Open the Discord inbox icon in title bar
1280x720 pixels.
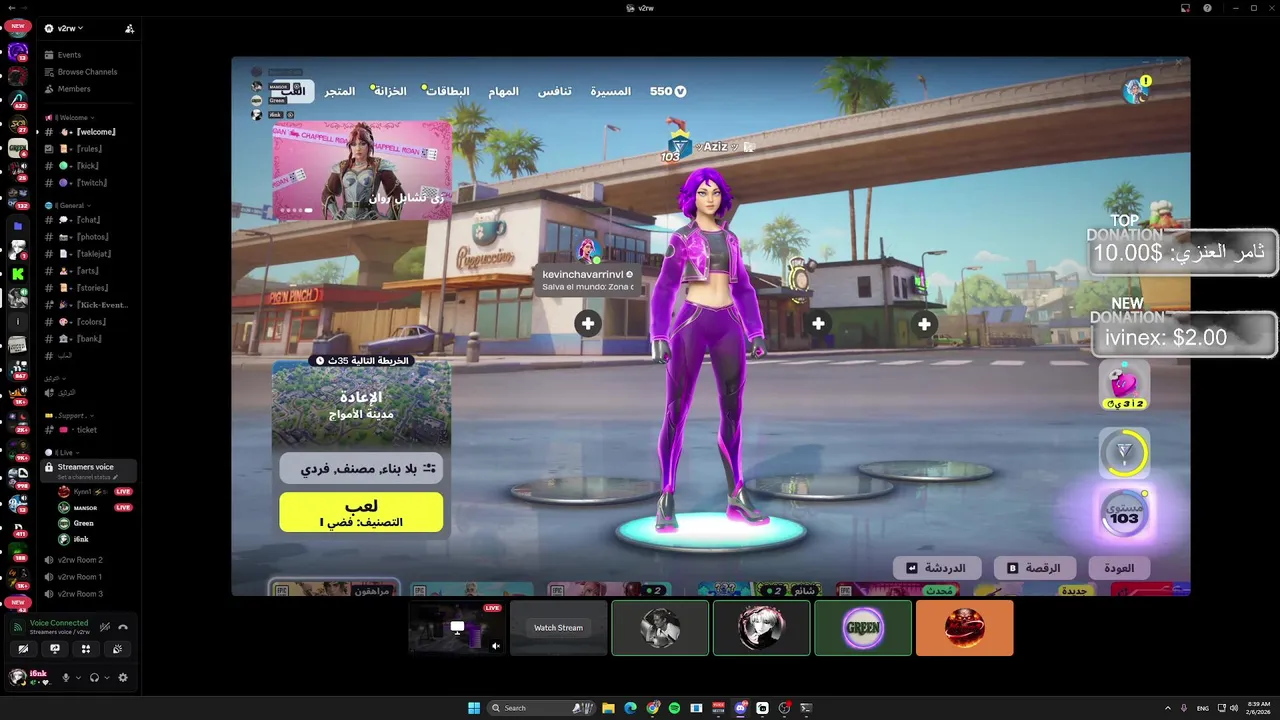[1185, 8]
